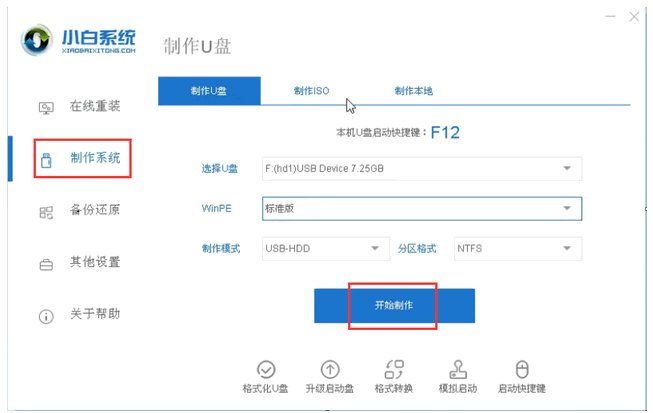Open the WinPE 标准版 dropdown

(422, 209)
